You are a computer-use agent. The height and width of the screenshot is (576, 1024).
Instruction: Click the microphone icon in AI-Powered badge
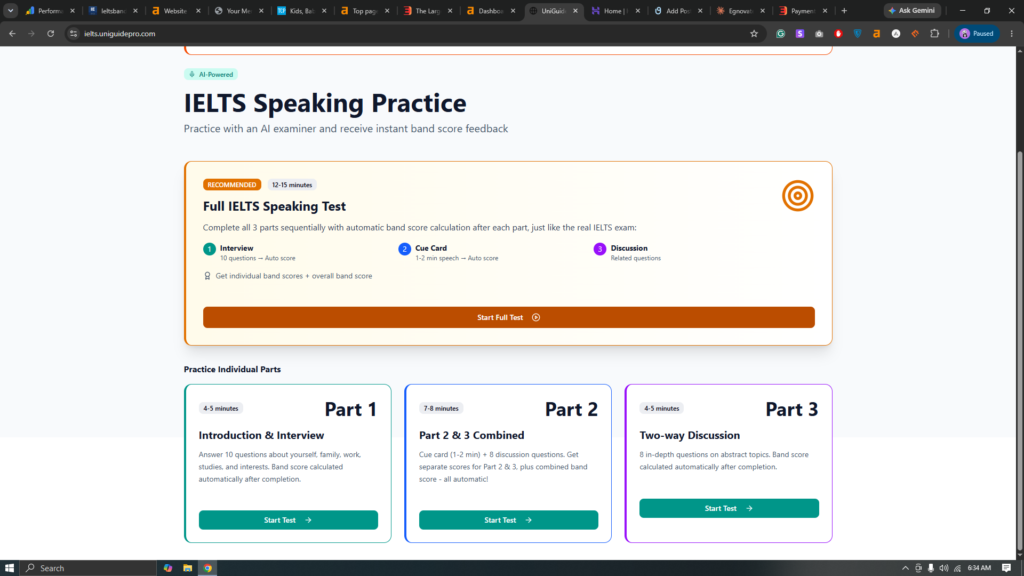(192, 74)
